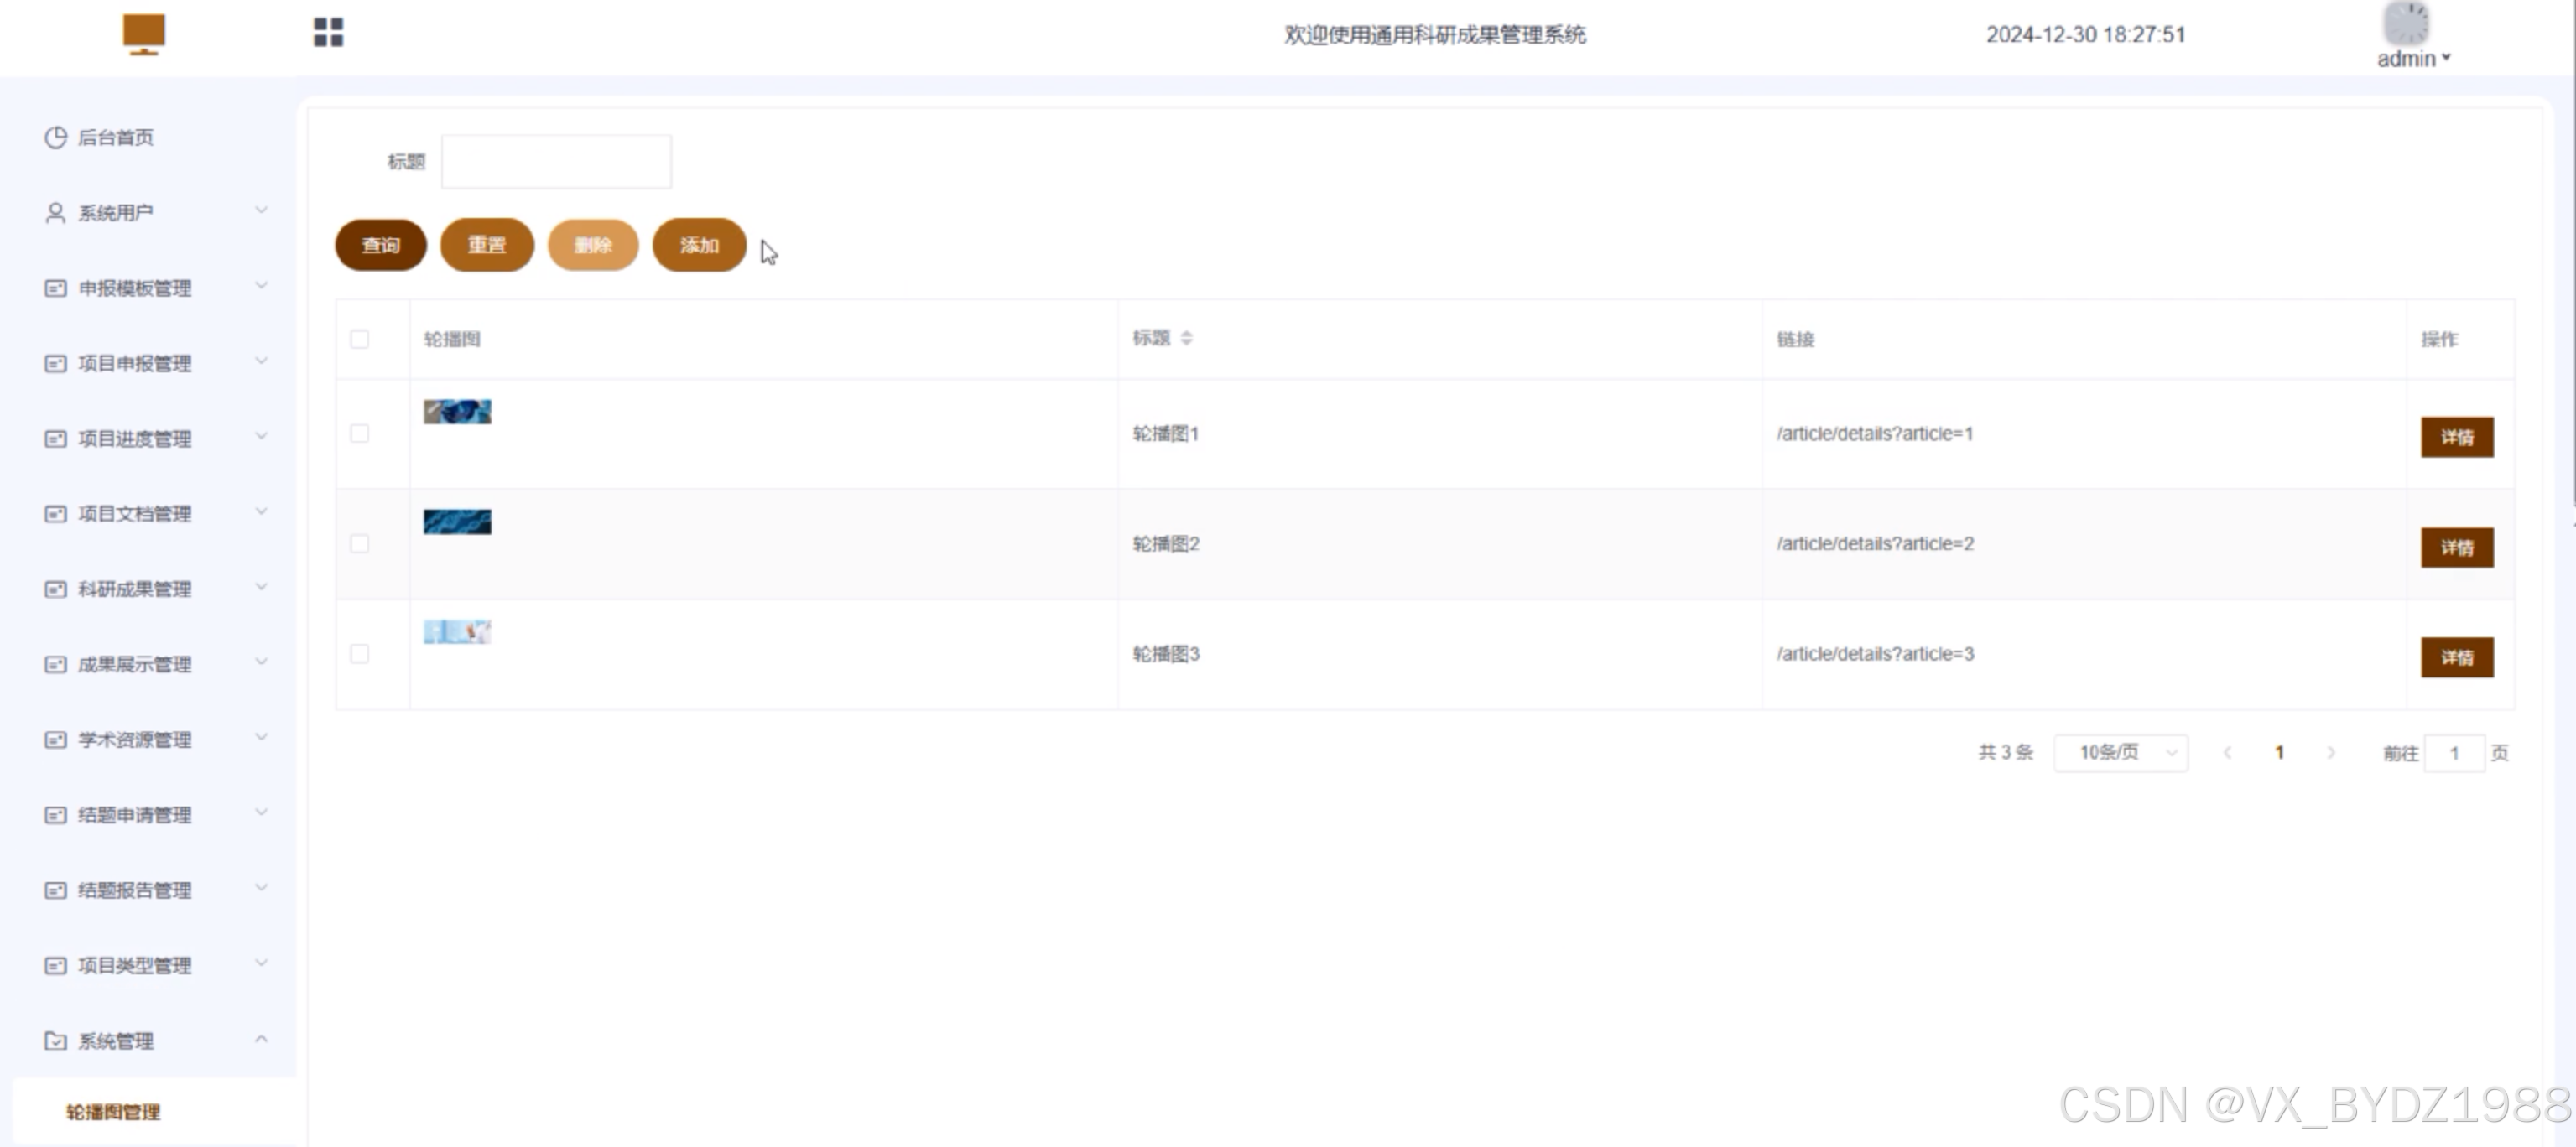Screen dimensions: 2576x1147
Task: Open the 科研成果管理 menu item
Action: pyautogui.click(x=135, y=589)
